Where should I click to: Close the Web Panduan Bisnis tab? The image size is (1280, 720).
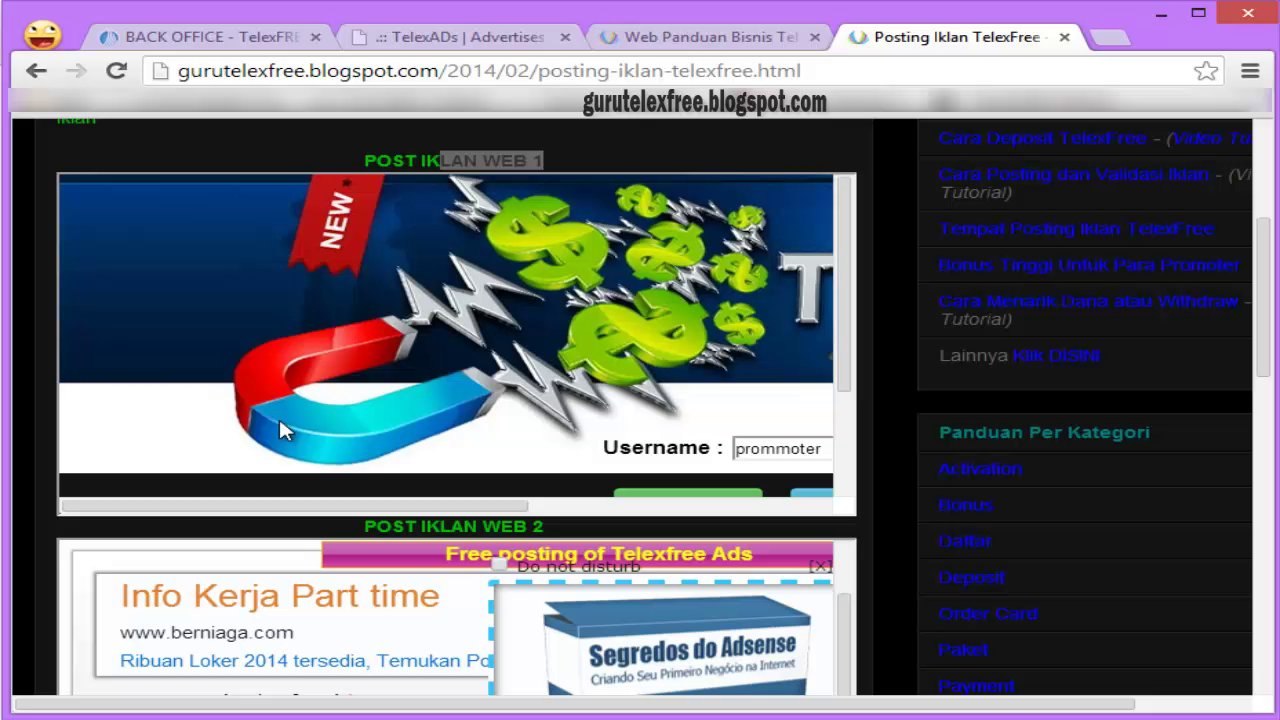pos(815,37)
